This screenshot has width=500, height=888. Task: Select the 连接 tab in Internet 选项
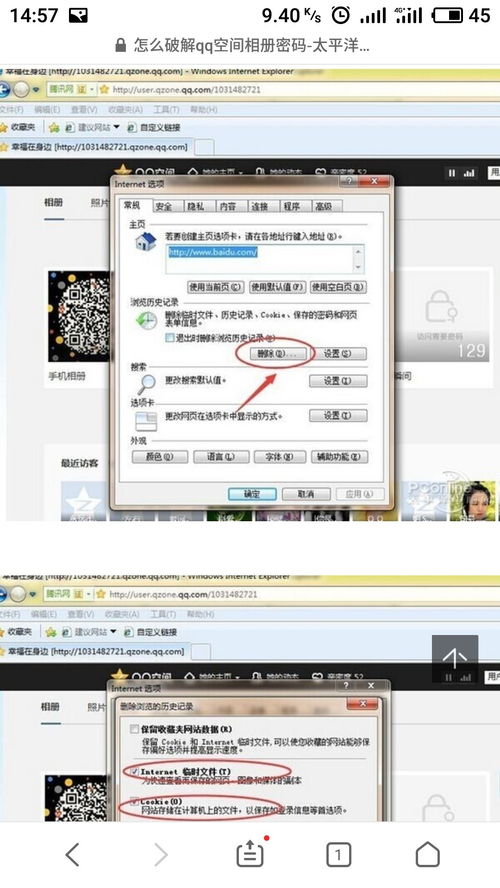click(x=260, y=207)
